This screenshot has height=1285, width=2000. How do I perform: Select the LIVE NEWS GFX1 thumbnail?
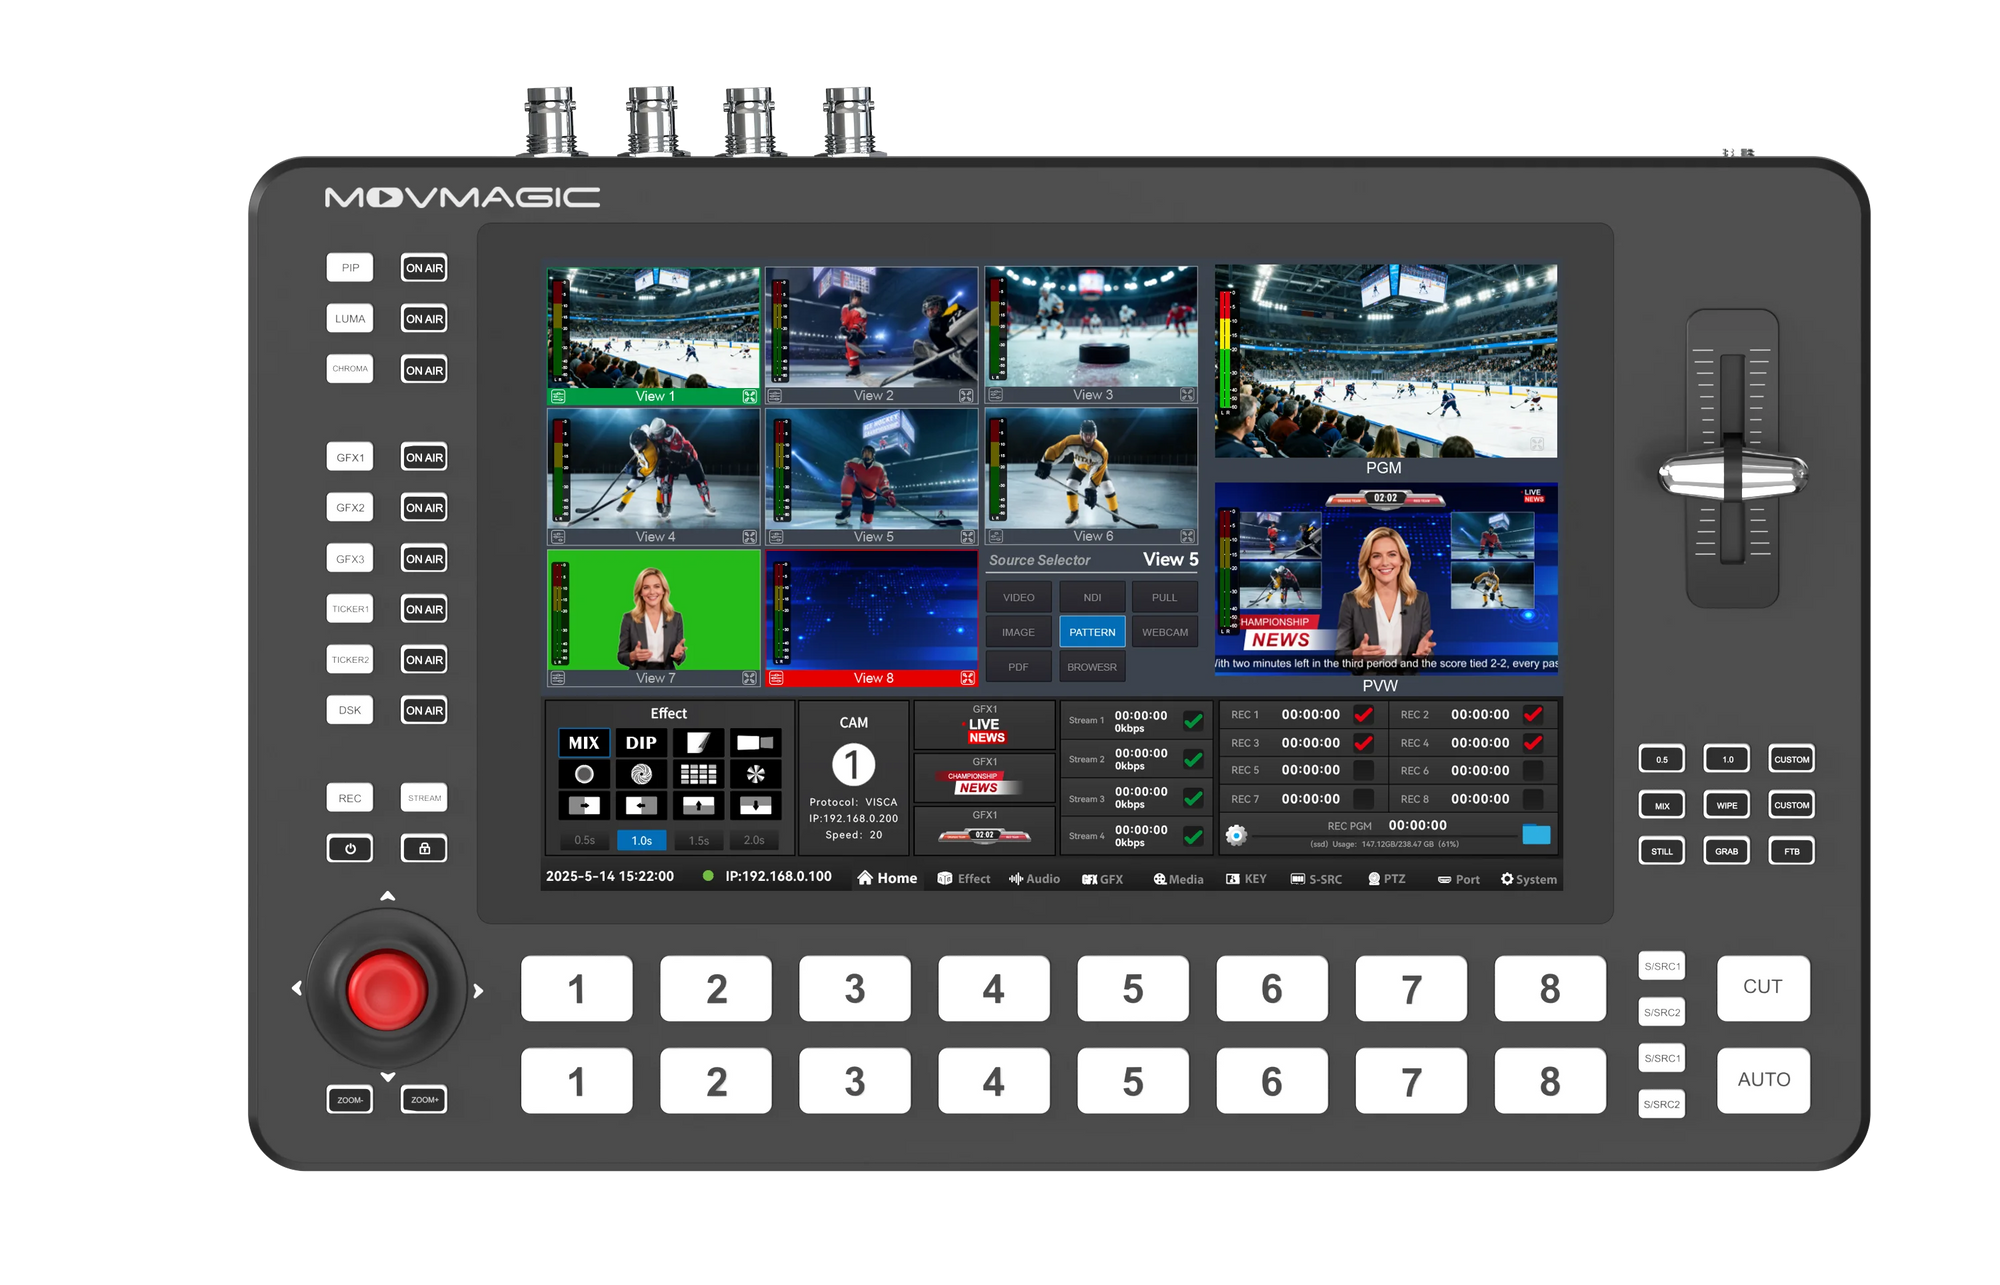[x=985, y=726]
